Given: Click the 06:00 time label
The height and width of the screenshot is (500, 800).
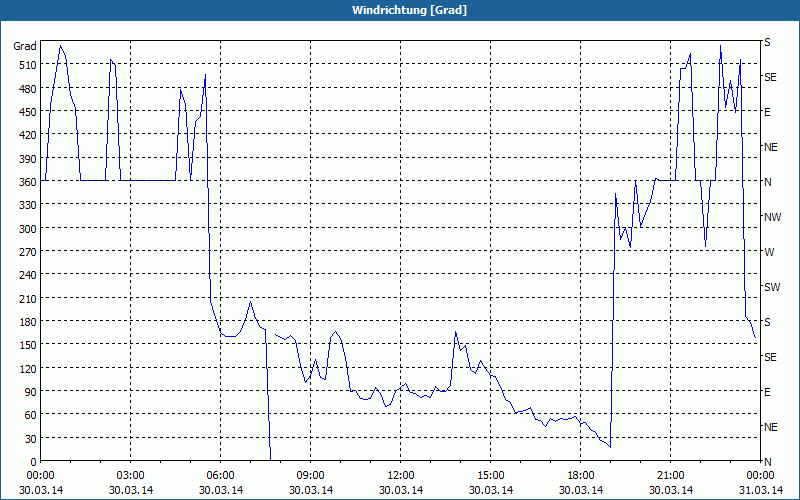Looking at the screenshot, I should pyautogui.click(x=220, y=476).
